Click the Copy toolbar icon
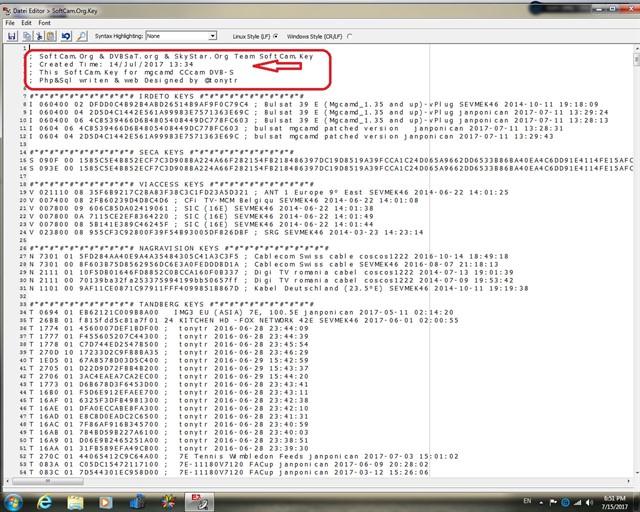 [27, 36]
